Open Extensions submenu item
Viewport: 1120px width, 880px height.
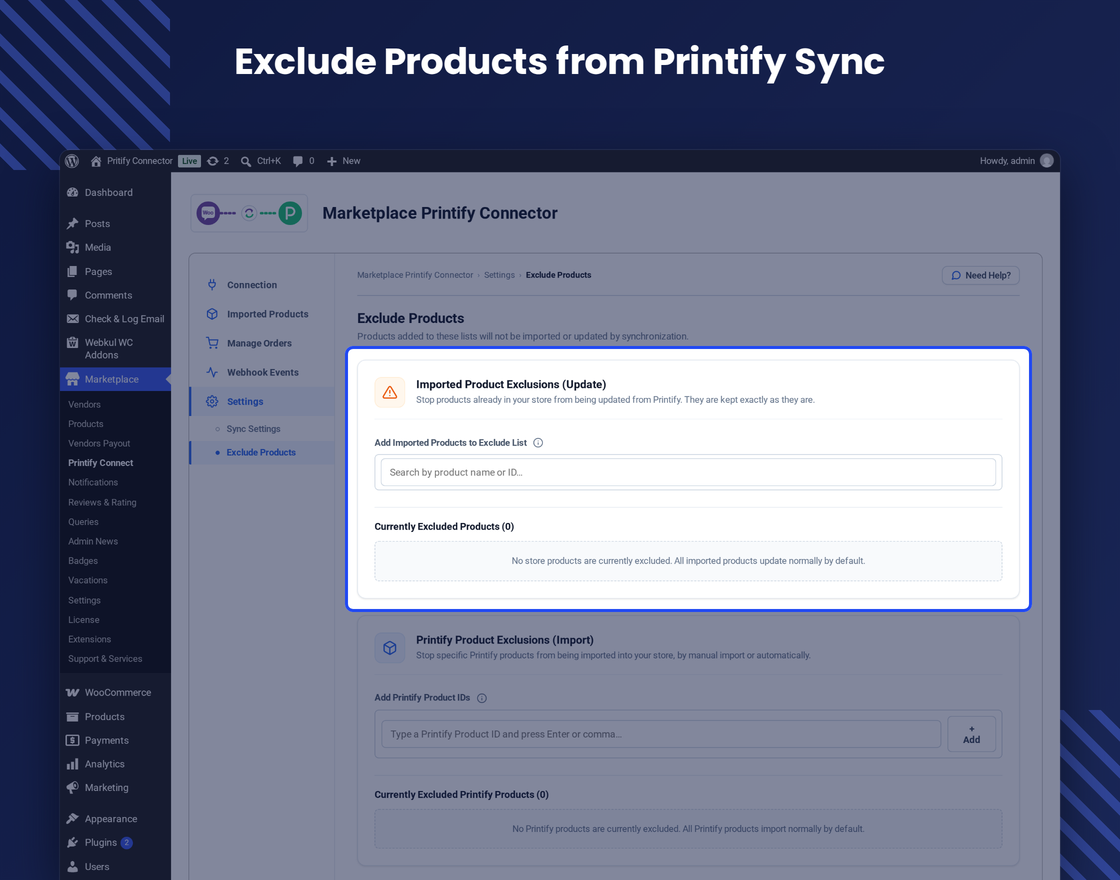[x=89, y=639]
